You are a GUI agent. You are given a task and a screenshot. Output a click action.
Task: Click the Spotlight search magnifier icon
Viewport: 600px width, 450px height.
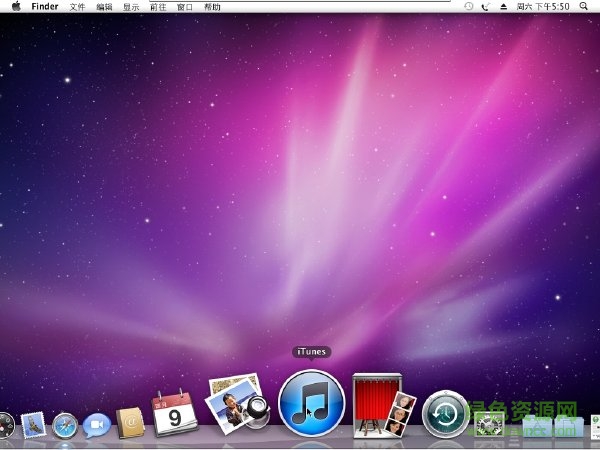[x=590, y=6]
